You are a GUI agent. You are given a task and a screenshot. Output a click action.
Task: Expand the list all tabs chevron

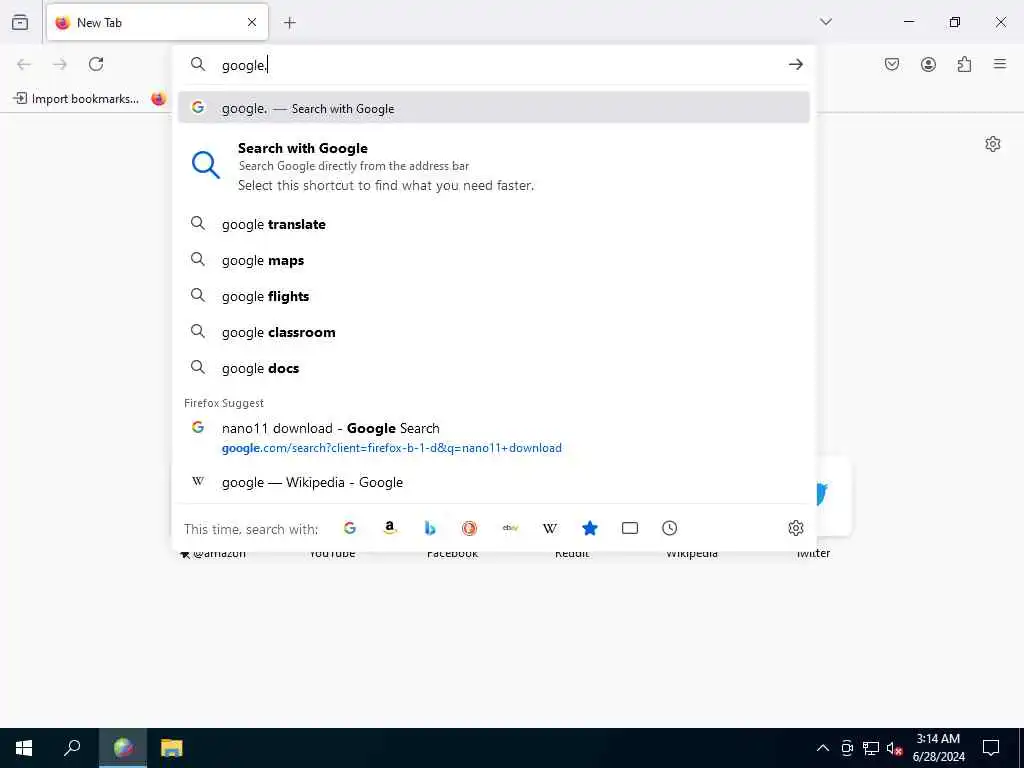(826, 22)
